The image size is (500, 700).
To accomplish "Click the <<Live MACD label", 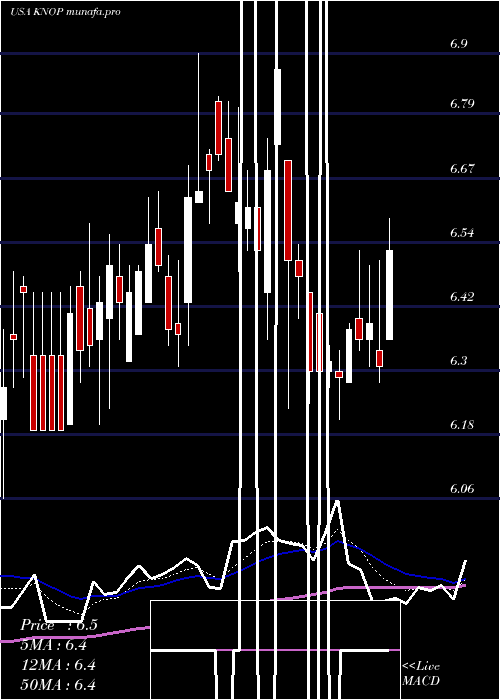I will coord(421,674).
